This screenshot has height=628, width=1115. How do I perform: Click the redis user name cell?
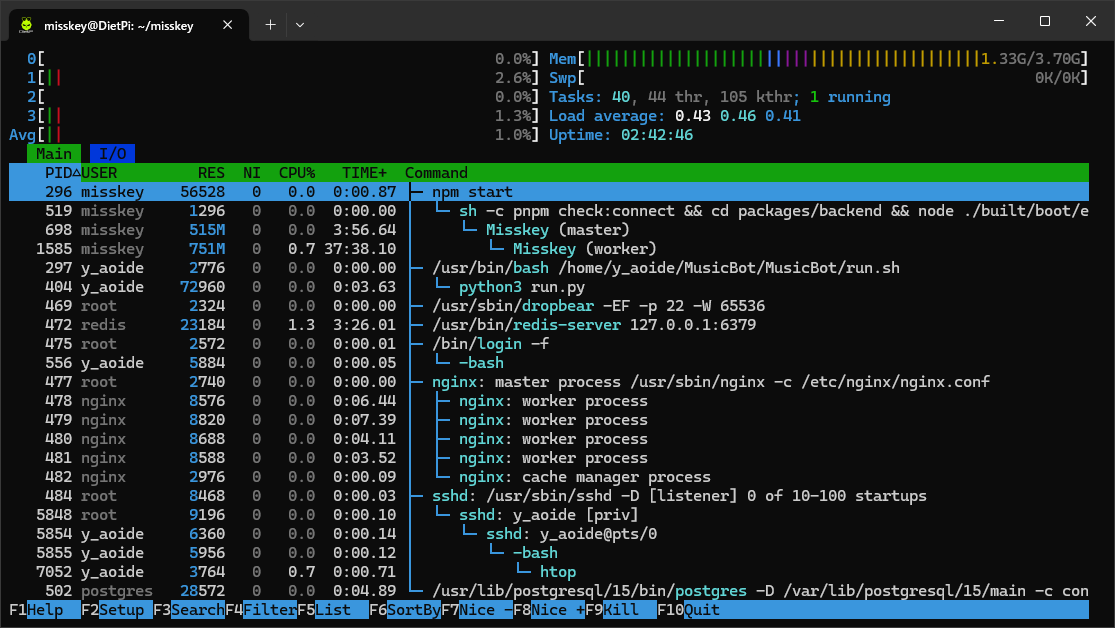(103, 325)
